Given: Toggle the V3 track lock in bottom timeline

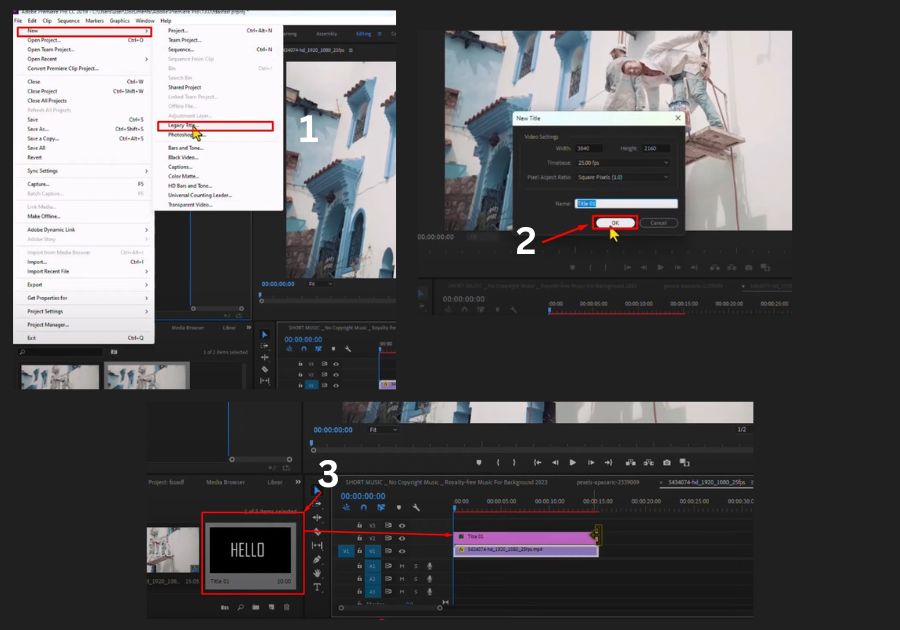Looking at the screenshot, I should [x=359, y=526].
